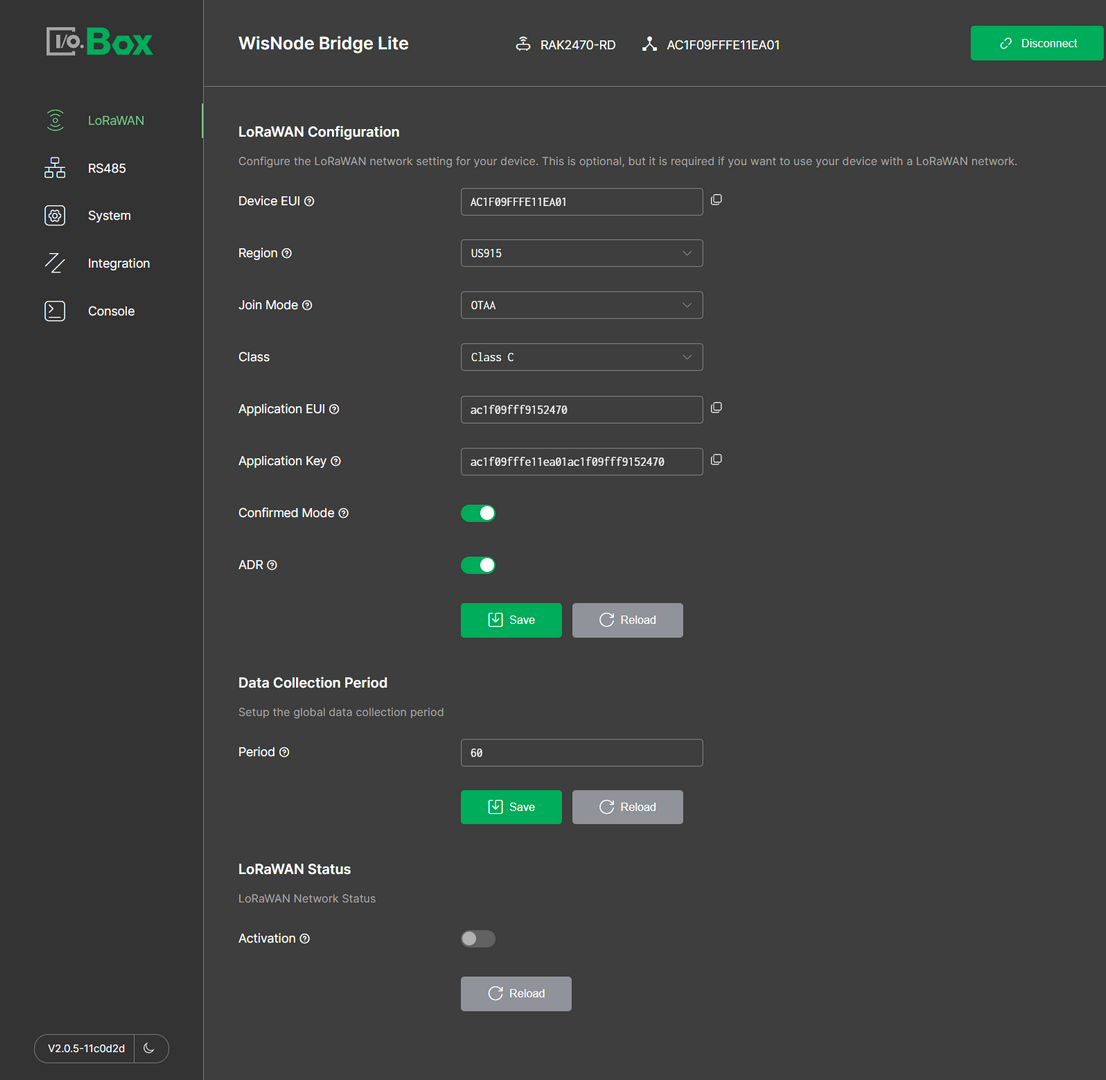The image size is (1106, 1080).
Task: Click the Setup the global data collection period text
Action: pos(341,712)
